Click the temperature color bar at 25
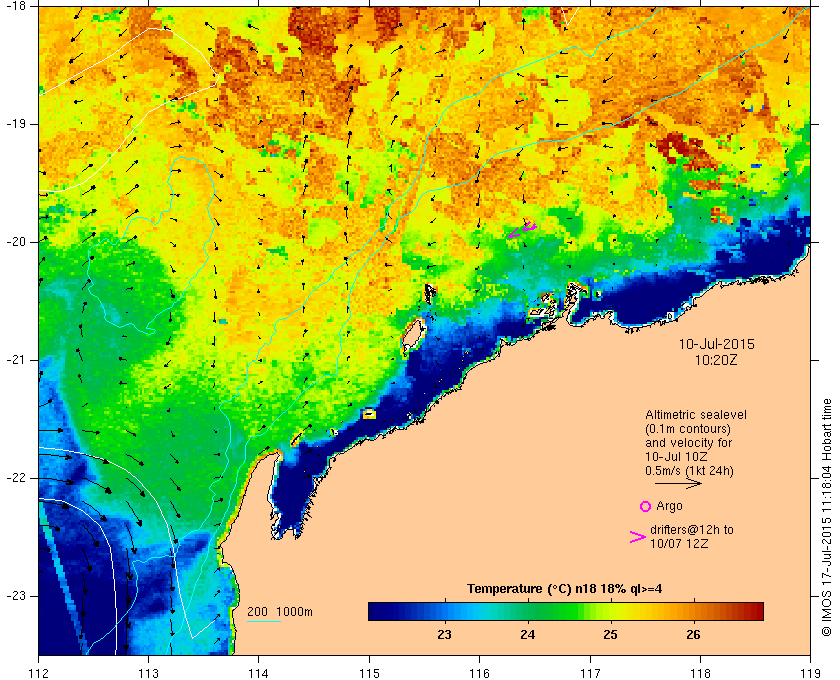 coord(610,611)
